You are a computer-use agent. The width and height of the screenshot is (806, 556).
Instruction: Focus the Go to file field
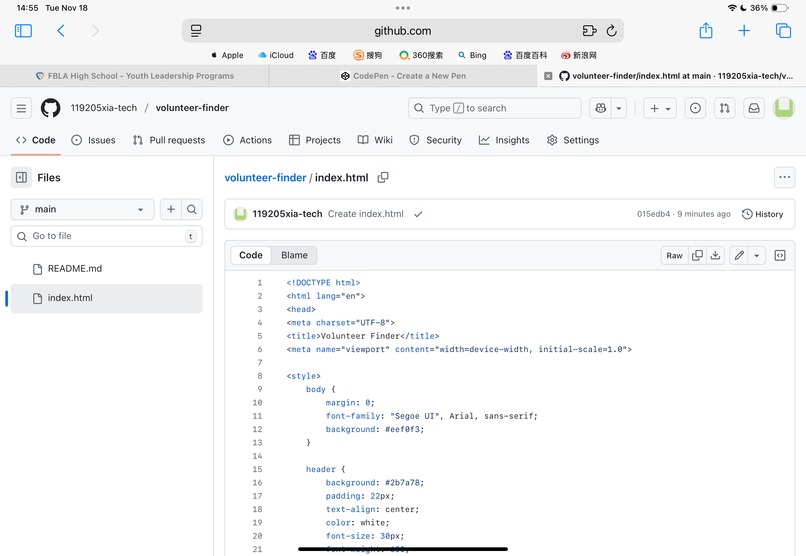[x=106, y=236]
